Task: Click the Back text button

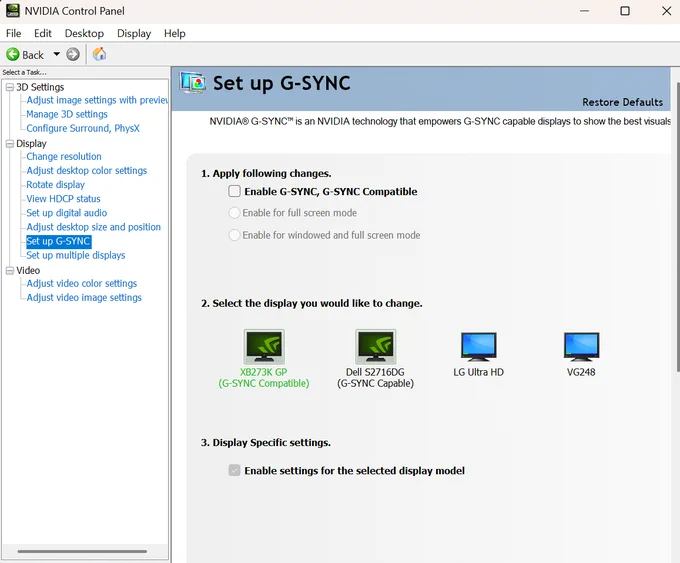Action: 33,55
